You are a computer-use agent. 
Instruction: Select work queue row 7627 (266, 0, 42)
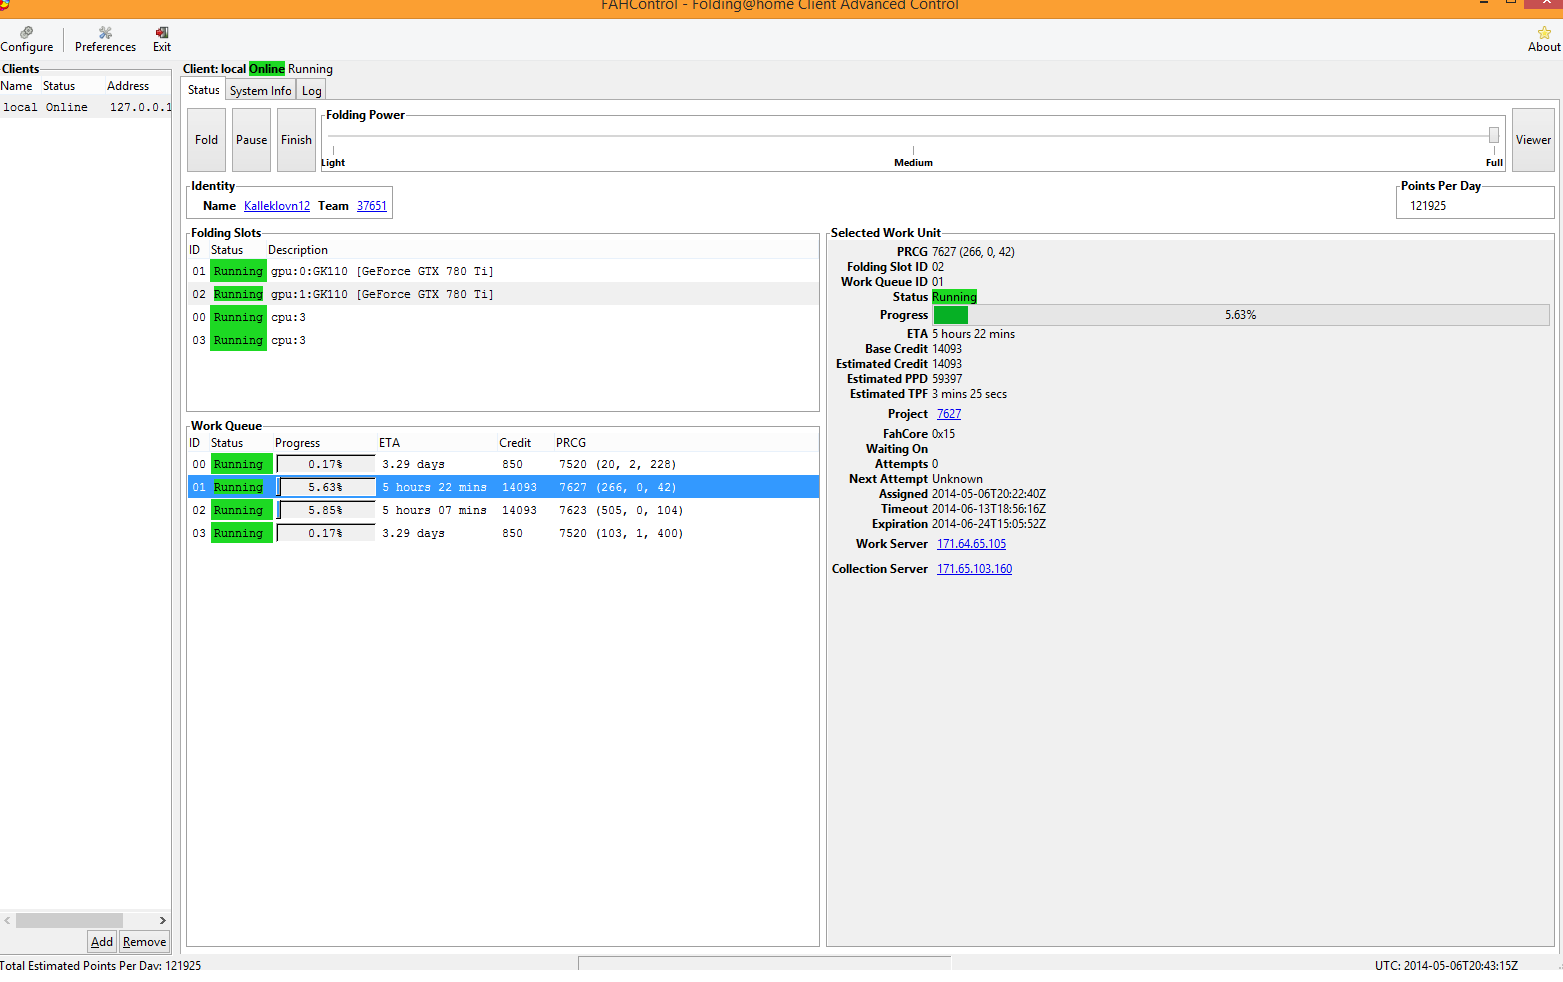coord(503,487)
